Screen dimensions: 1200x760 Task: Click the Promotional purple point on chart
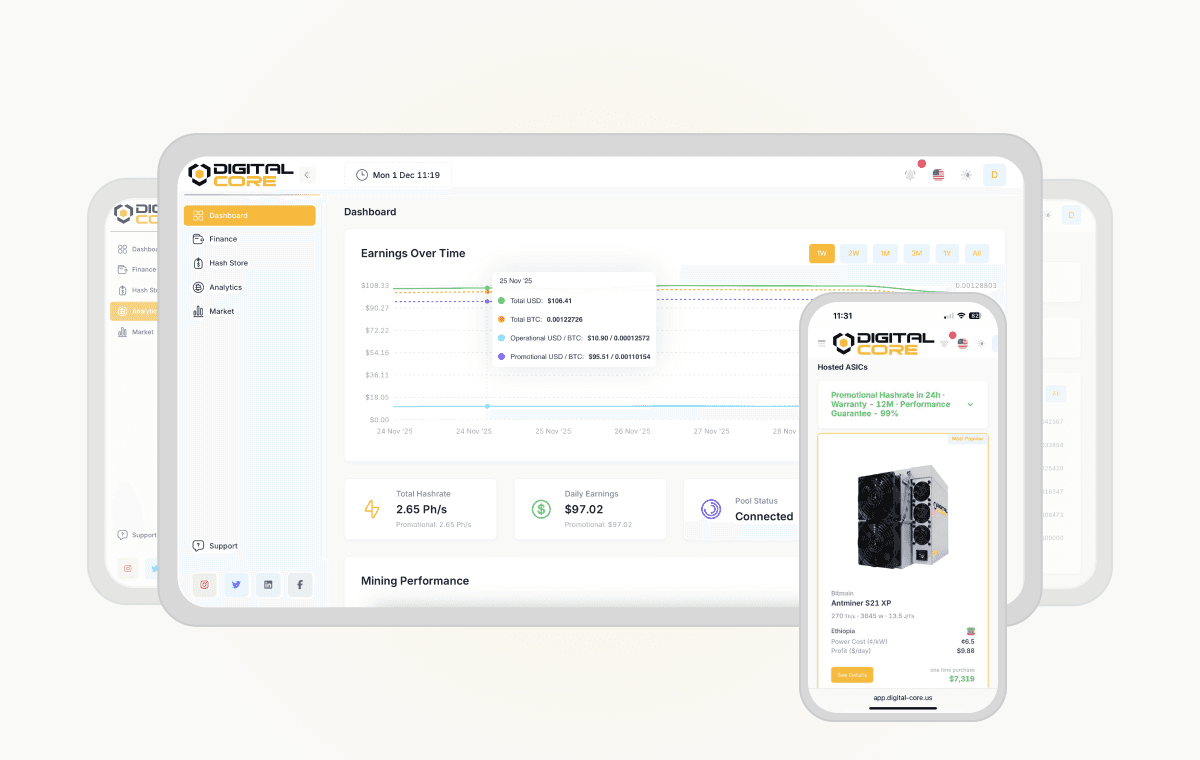point(487,301)
